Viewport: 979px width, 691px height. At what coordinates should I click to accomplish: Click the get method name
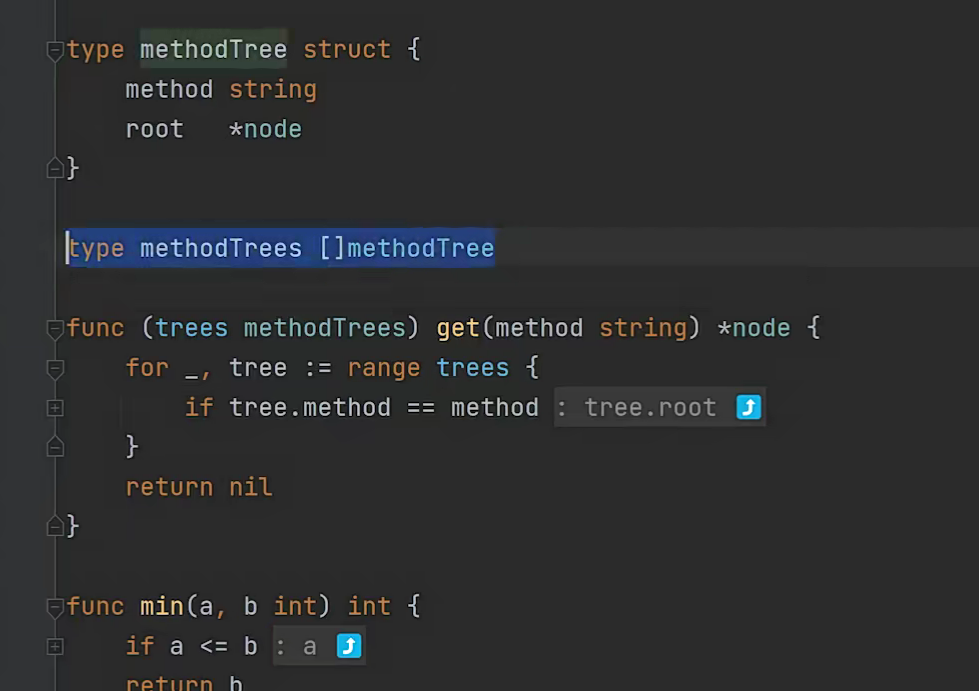[x=458, y=328]
